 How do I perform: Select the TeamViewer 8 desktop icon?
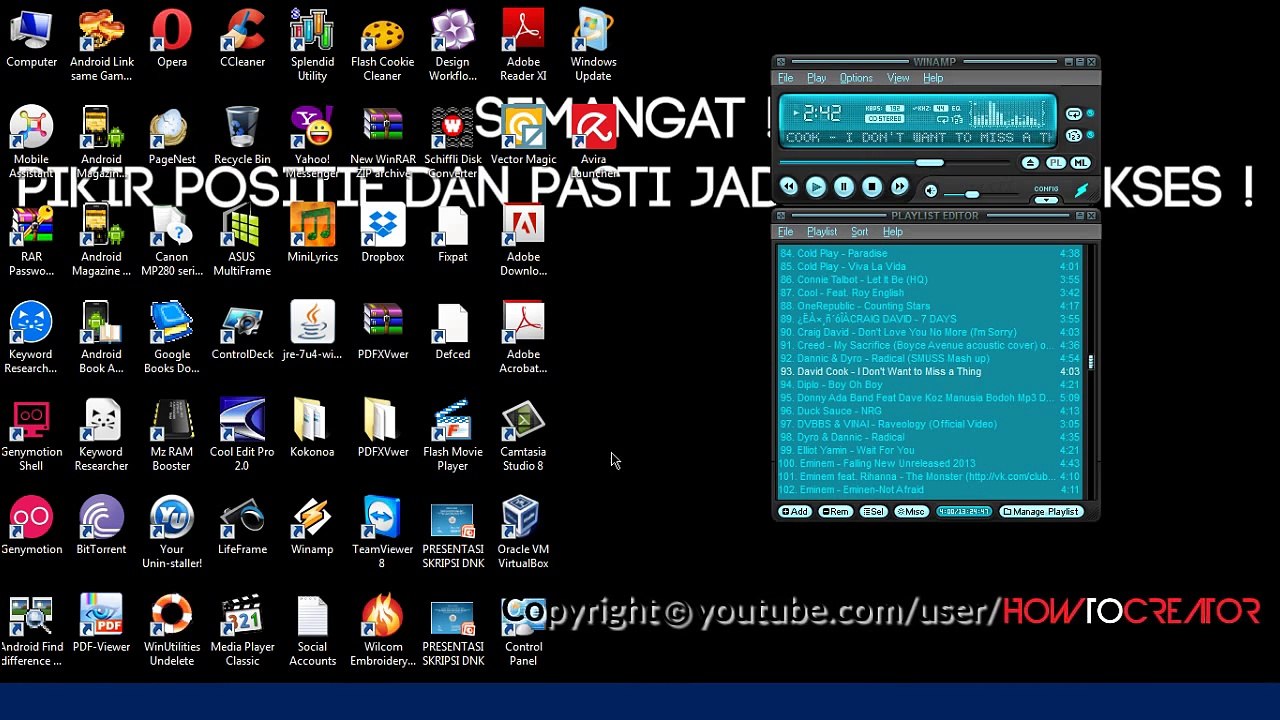382,533
